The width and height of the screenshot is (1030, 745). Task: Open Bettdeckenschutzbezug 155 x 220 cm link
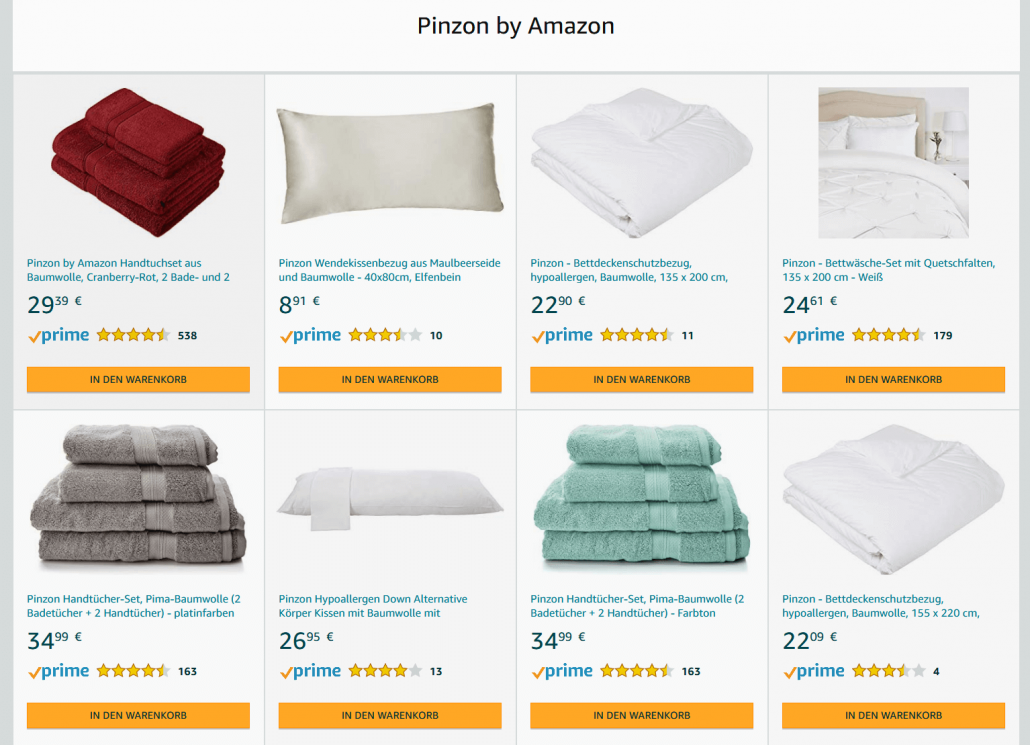tap(881, 606)
